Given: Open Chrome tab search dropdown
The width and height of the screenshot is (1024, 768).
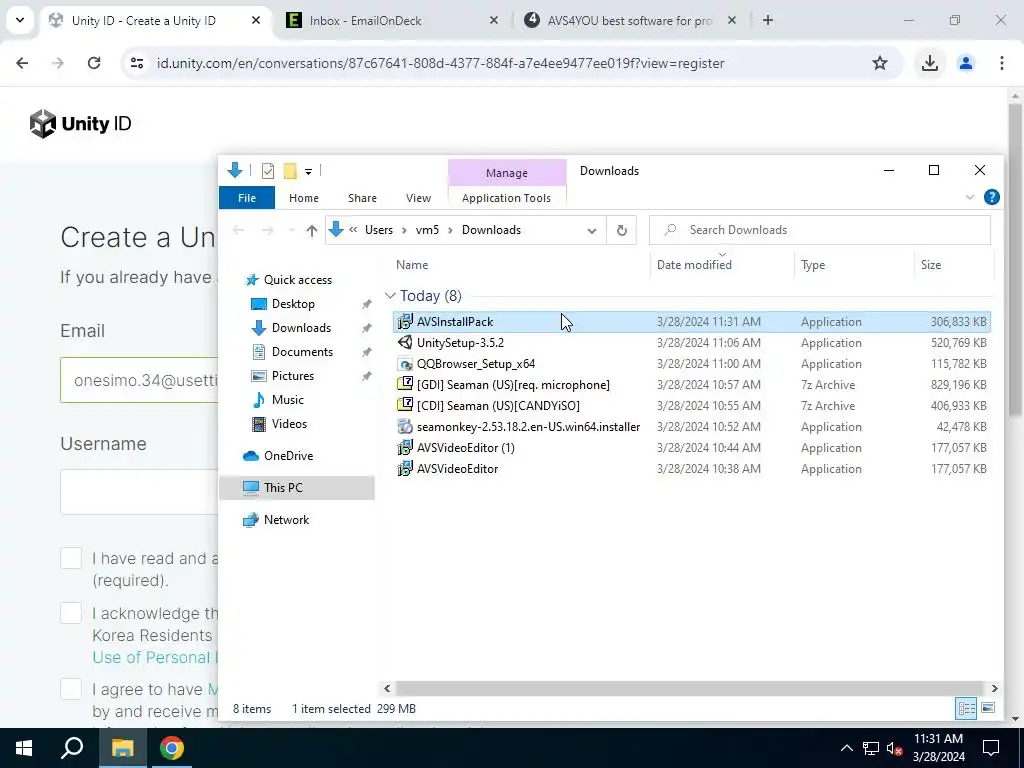Looking at the screenshot, I should [20, 20].
